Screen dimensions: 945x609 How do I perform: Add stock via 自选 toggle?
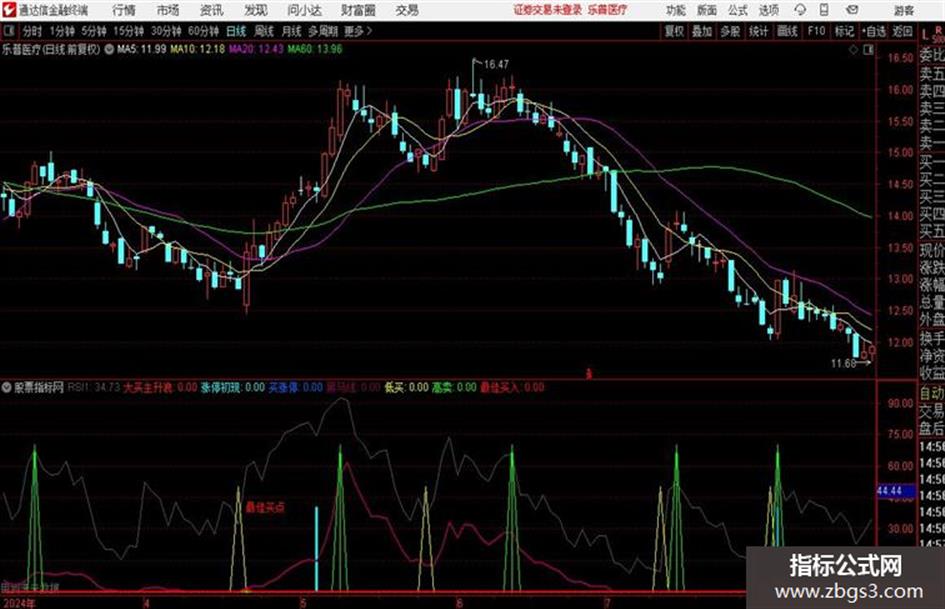tap(874, 31)
